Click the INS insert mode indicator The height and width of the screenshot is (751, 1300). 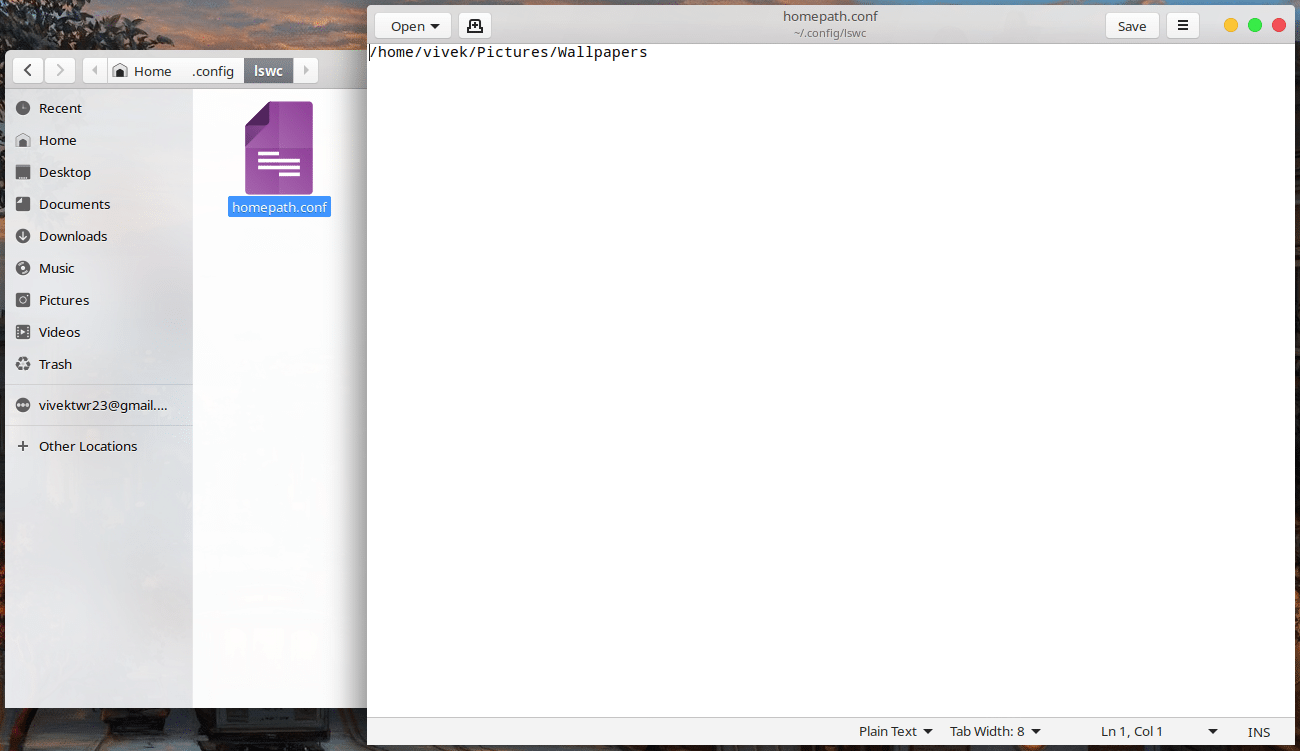coord(1259,732)
